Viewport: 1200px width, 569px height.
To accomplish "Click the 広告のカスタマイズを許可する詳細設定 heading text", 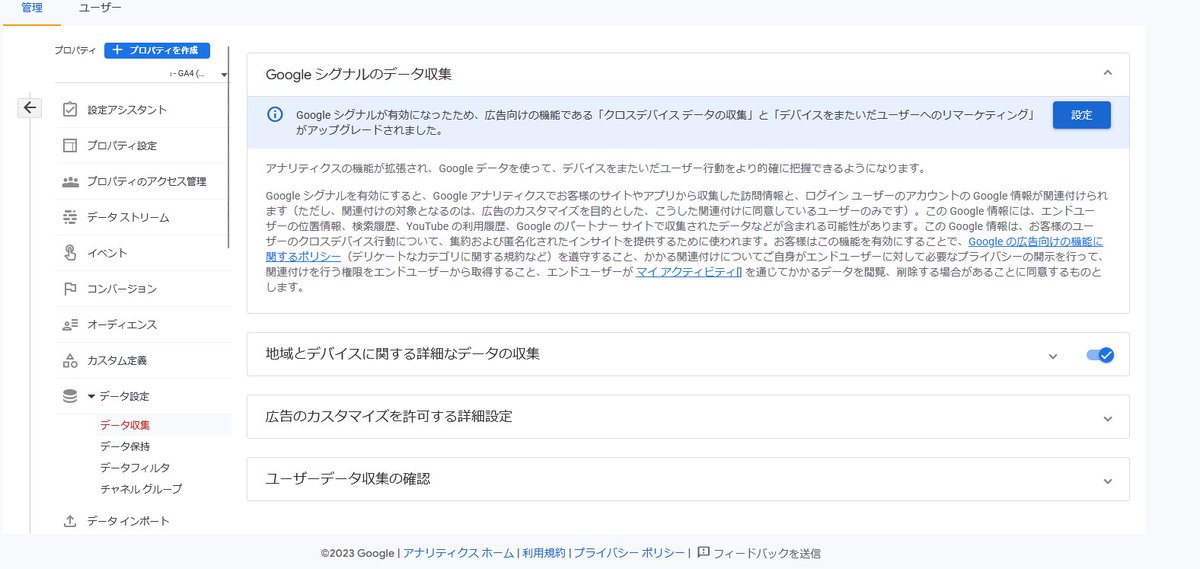I will [389, 416].
